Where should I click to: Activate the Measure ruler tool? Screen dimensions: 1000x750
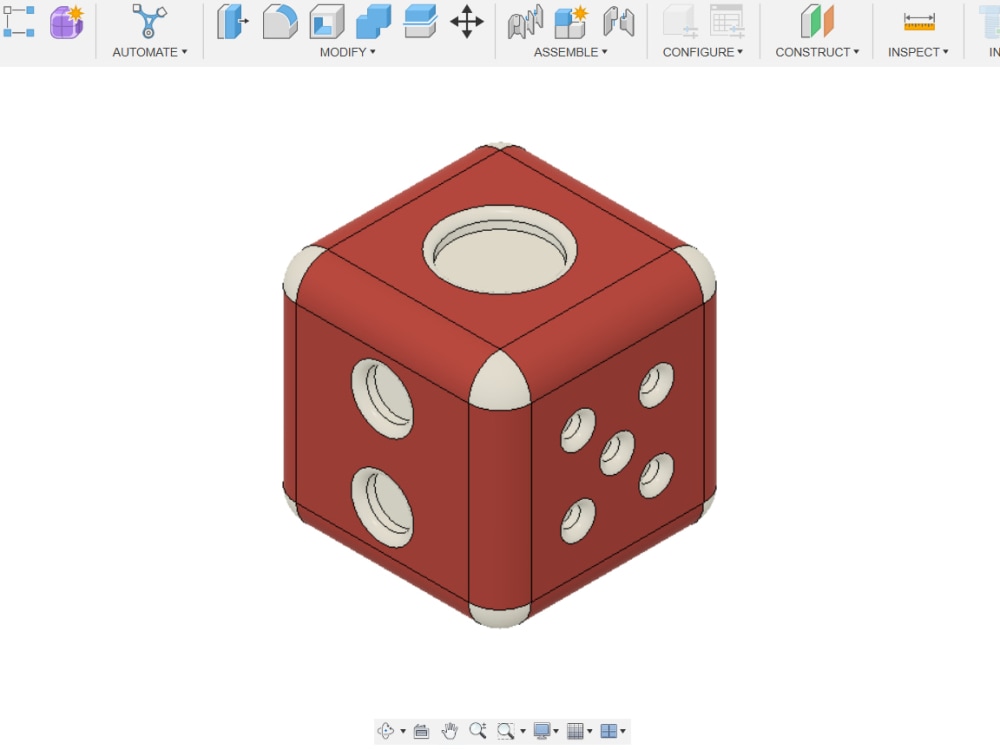click(x=919, y=23)
